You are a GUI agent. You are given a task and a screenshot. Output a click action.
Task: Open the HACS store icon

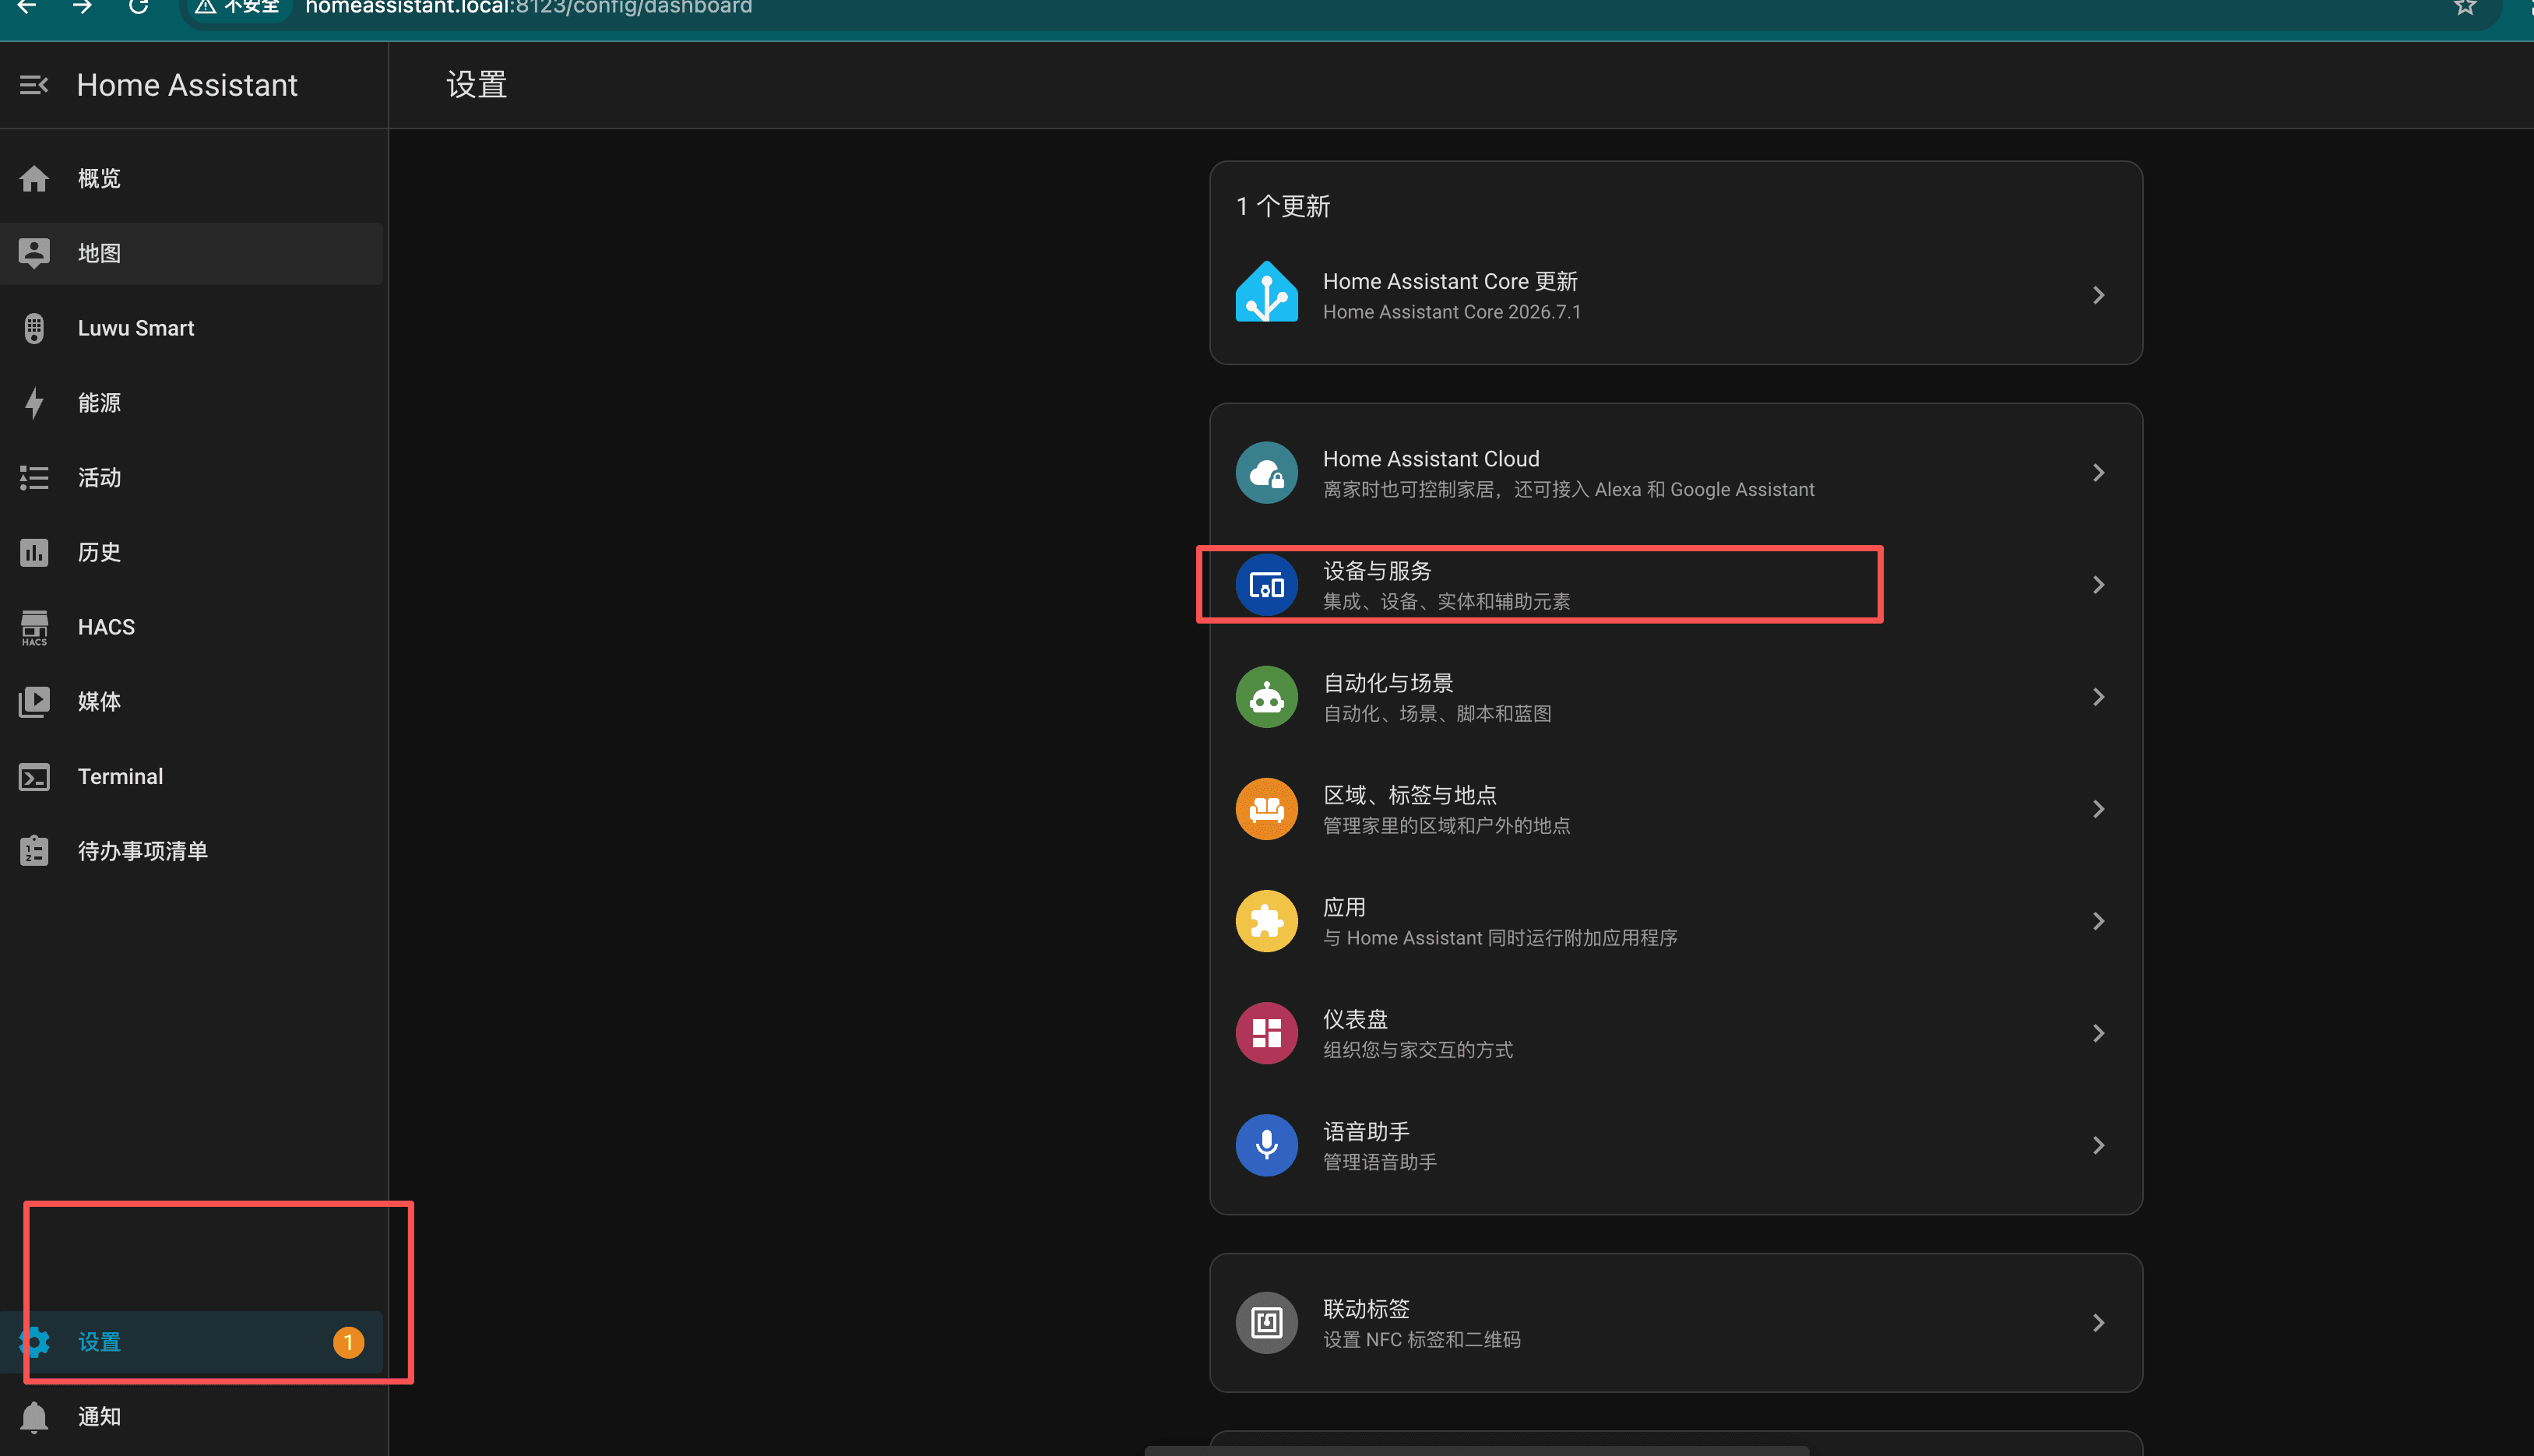[x=34, y=627]
